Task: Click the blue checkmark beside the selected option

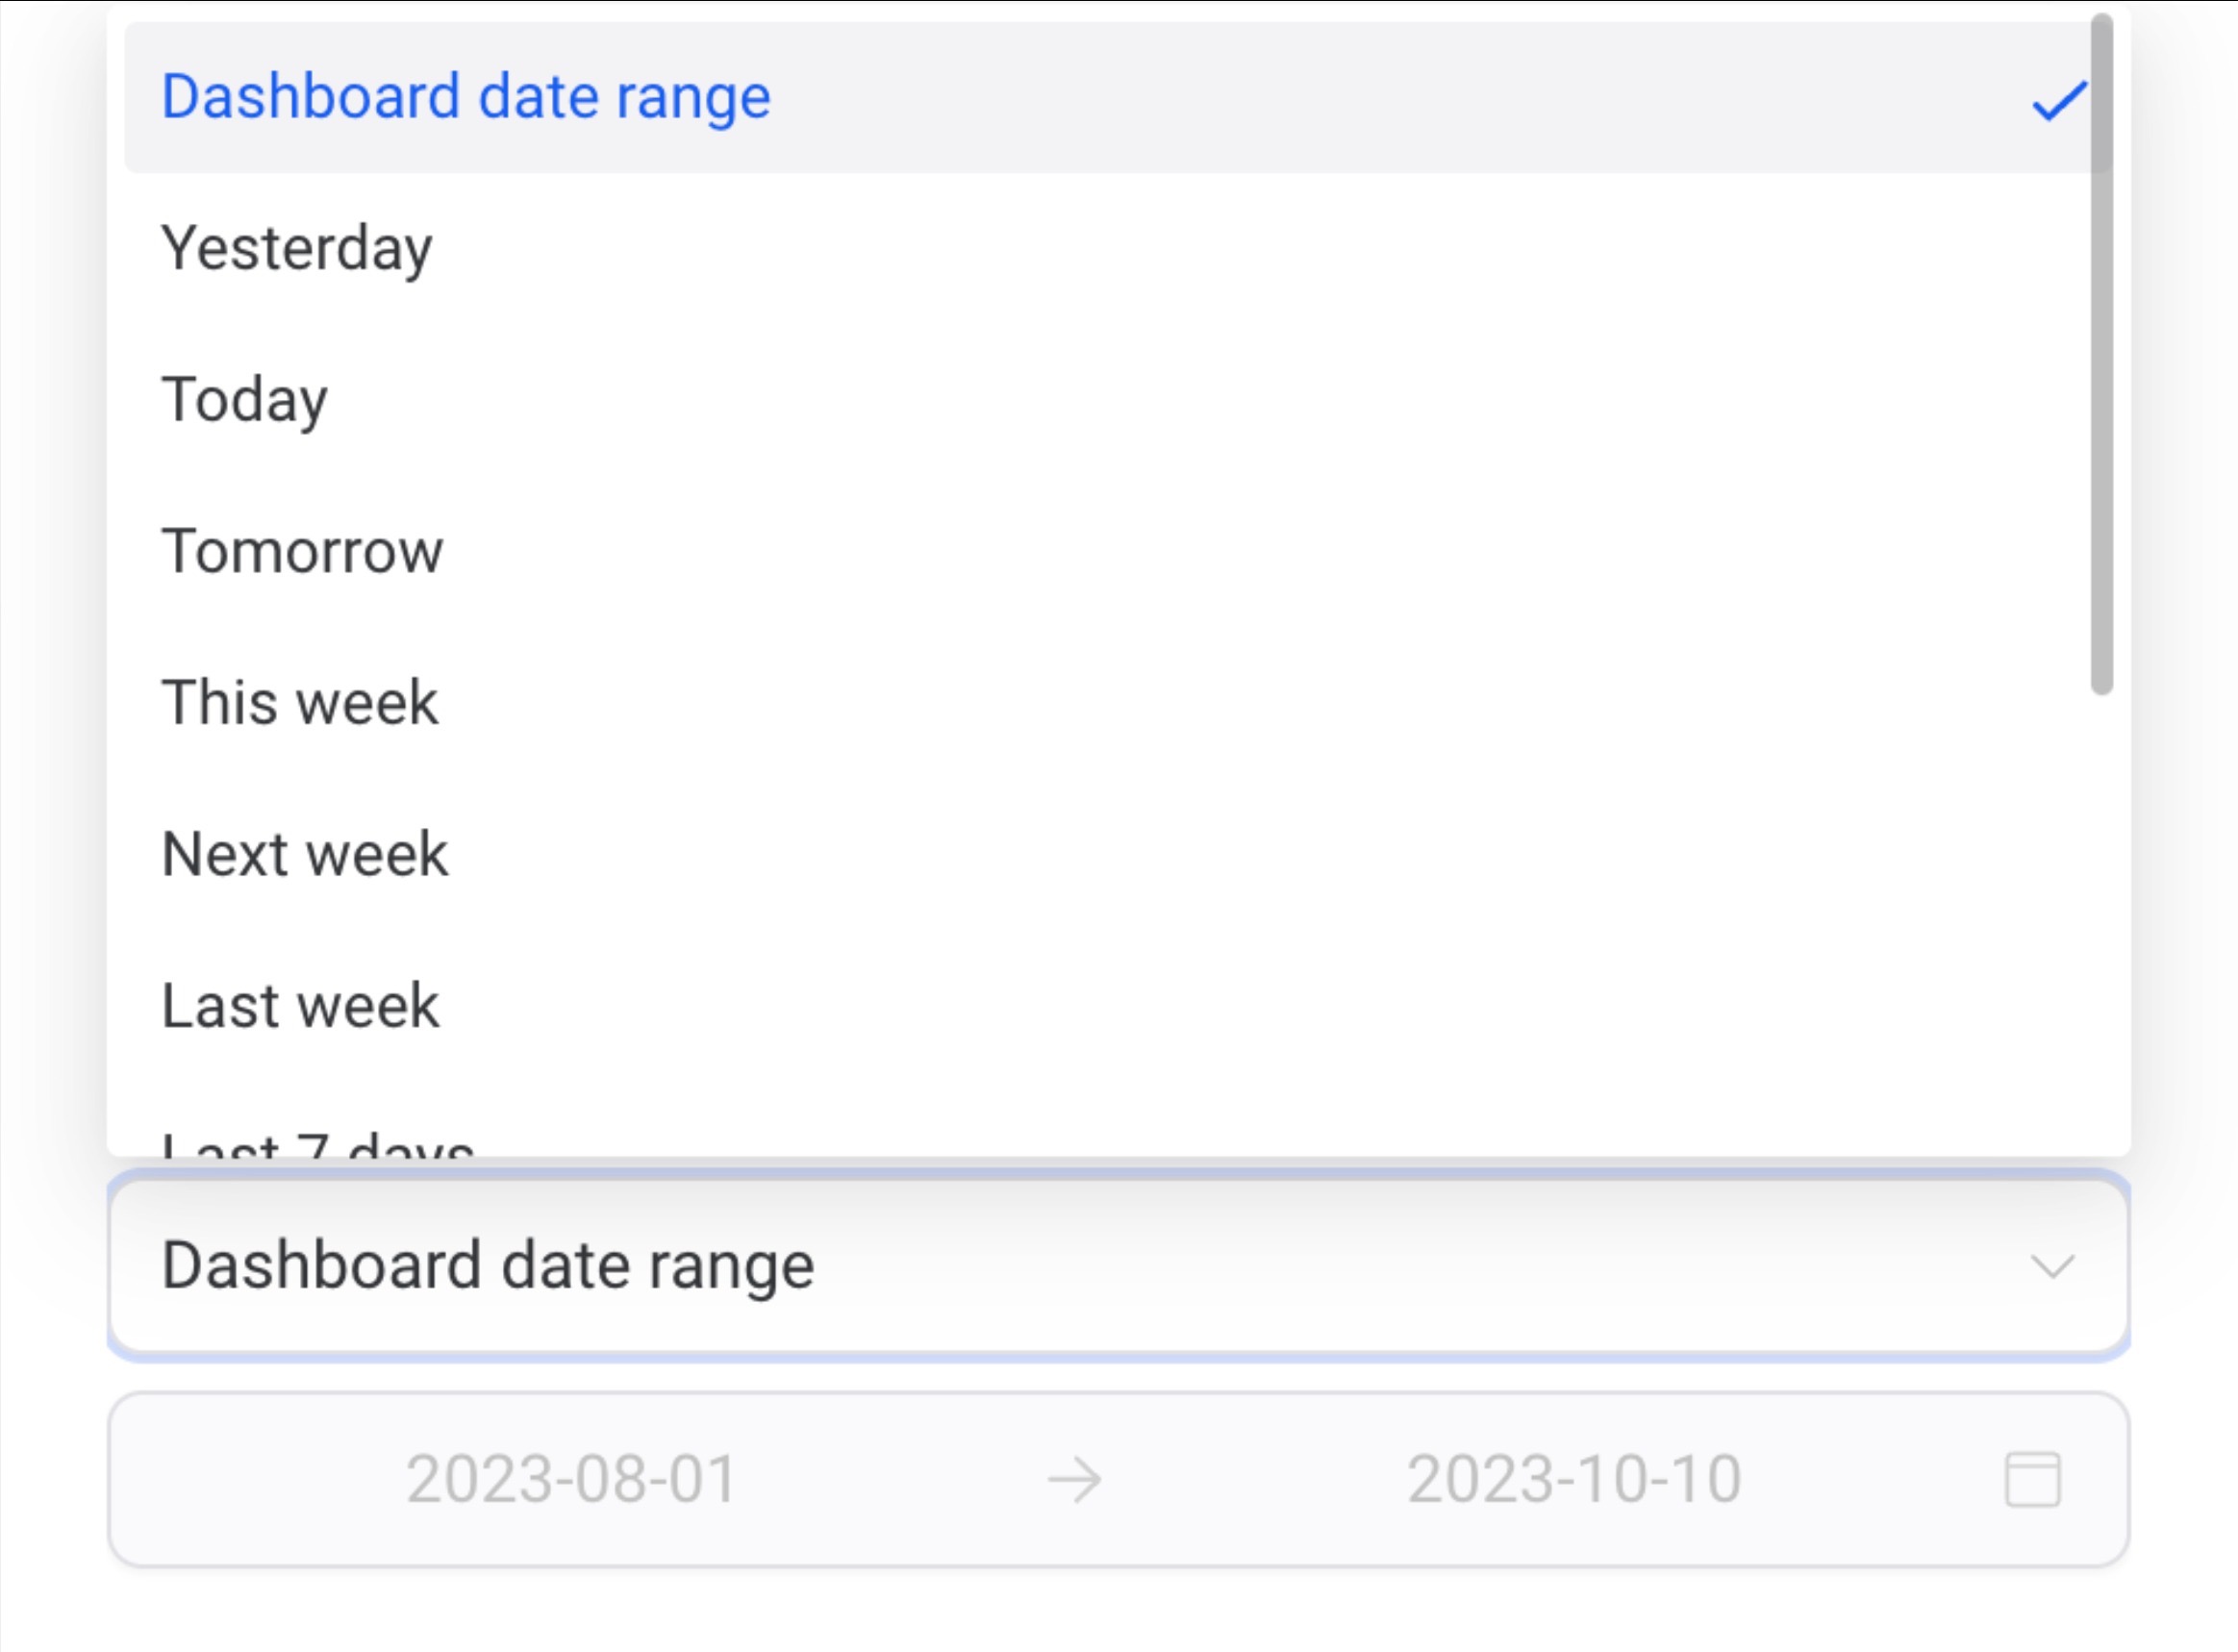Action: coord(2058,101)
